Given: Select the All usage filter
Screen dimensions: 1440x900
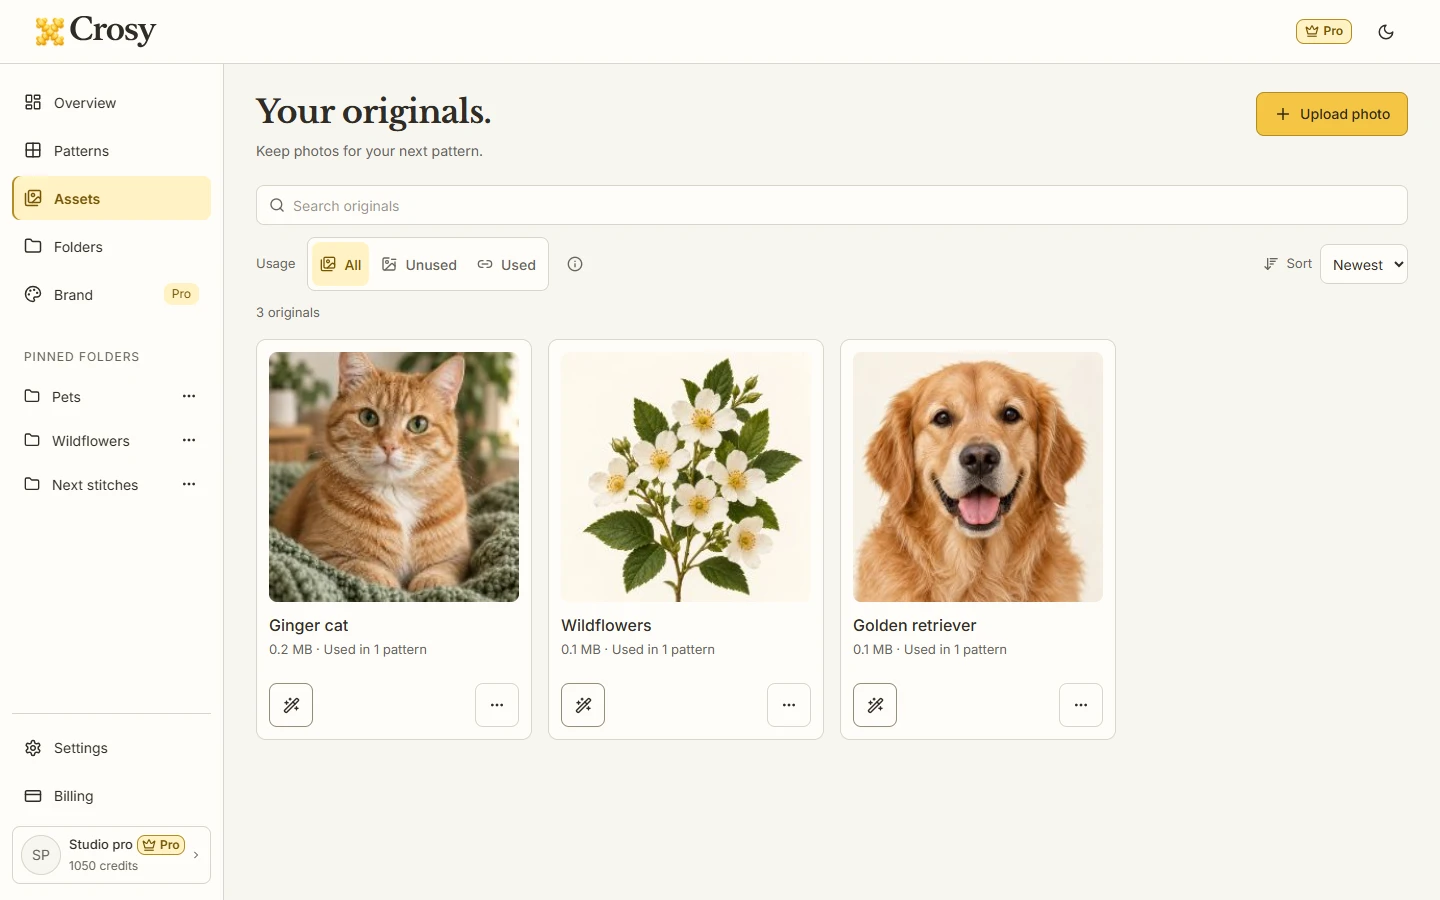Looking at the screenshot, I should pos(341,264).
